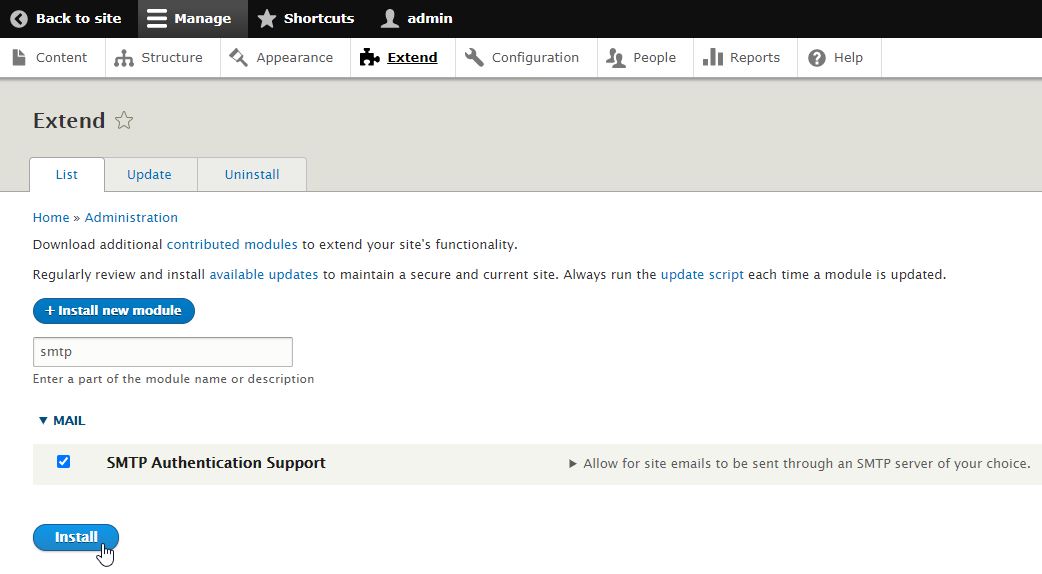Screen dimensions: 1042x574
Task: Open Shortcuts via the star icon
Action: click(x=266, y=19)
